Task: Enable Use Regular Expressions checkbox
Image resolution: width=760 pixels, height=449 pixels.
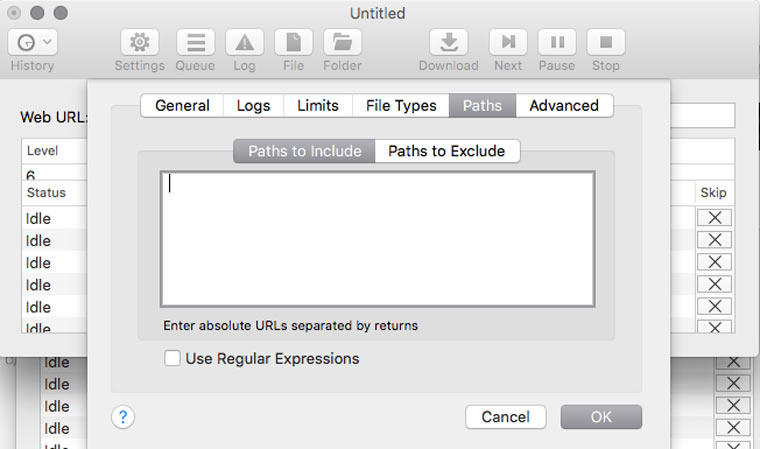Action: [173, 358]
